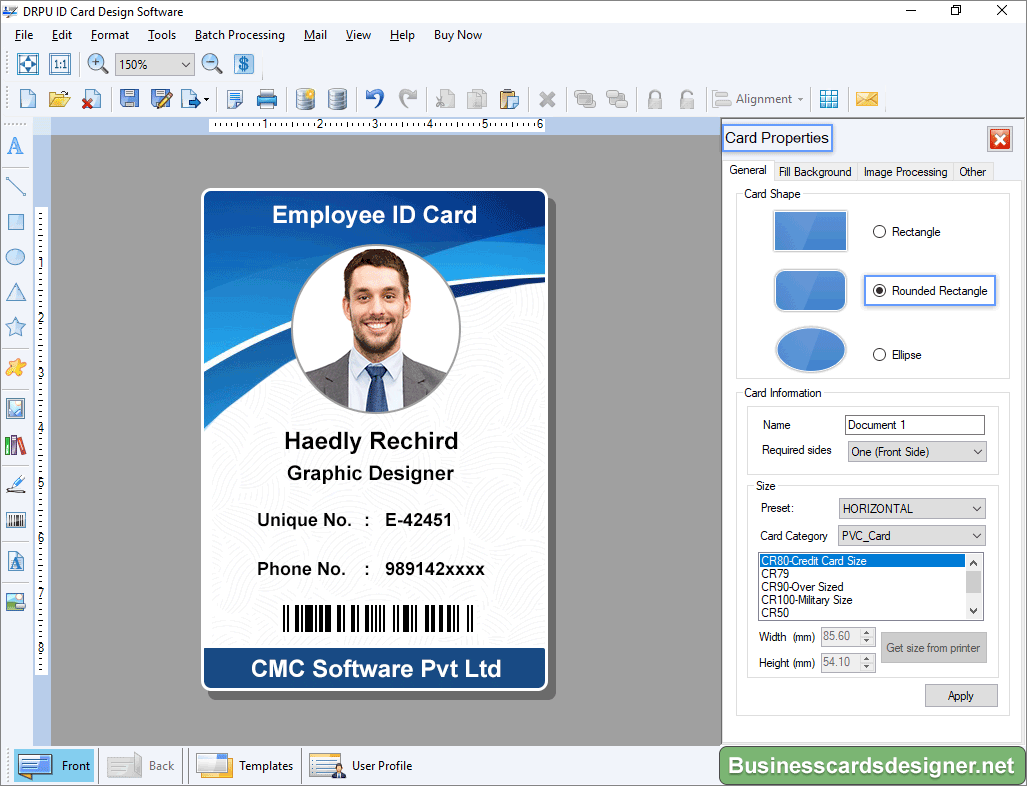Click the Templates button
The height and width of the screenshot is (786, 1027).
[x=245, y=765]
